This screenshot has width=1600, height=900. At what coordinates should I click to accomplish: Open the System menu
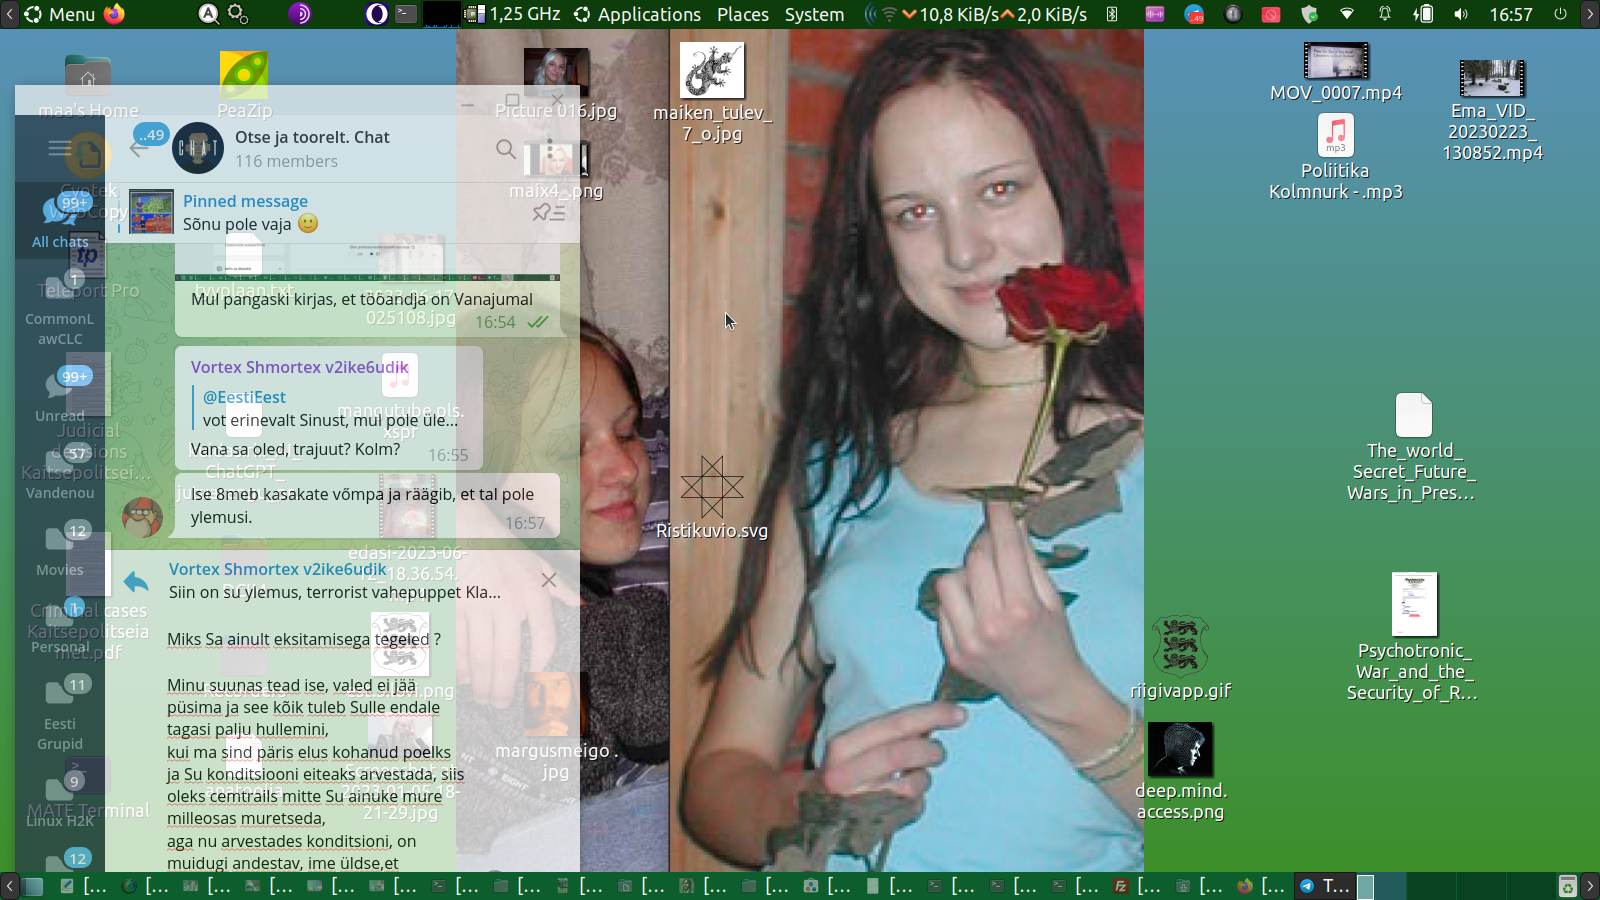(814, 14)
